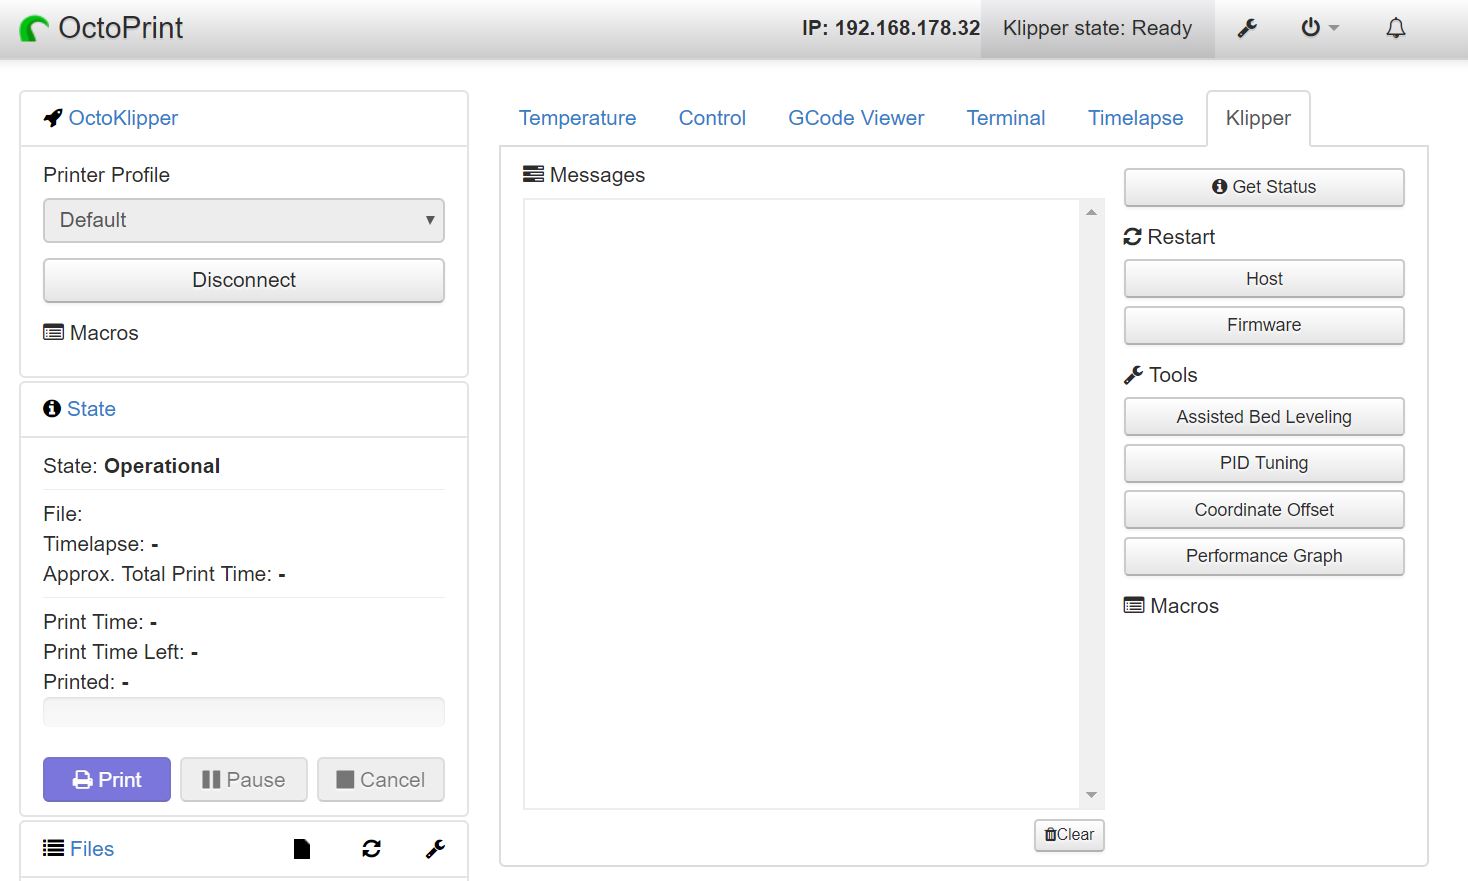Refresh the file list with refresh icon
The image size is (1468, 881).
click(371, 849)
